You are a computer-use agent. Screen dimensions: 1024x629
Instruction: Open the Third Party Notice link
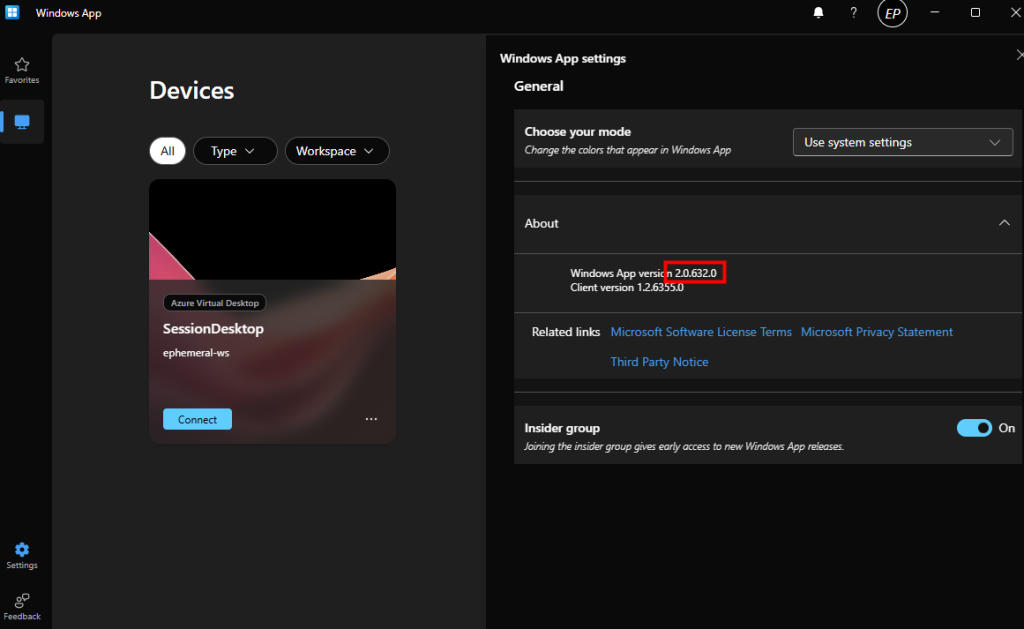(659, 362)
